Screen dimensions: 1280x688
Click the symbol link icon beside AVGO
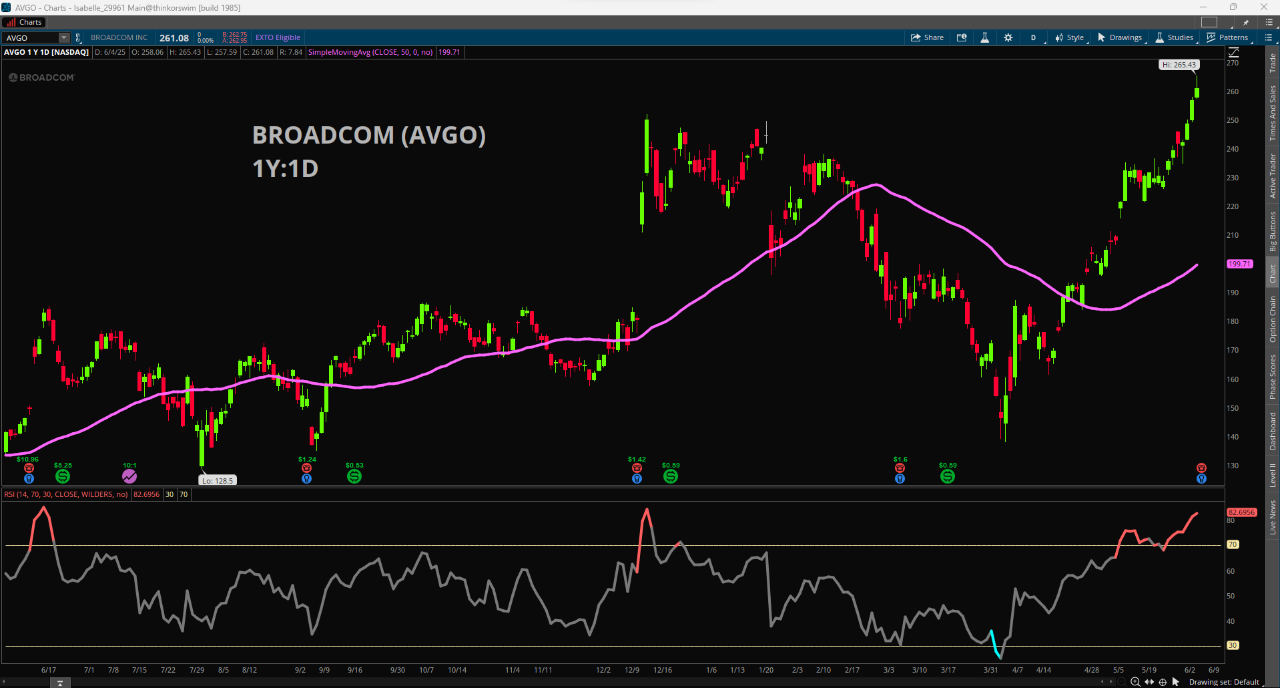coord(80,38)
